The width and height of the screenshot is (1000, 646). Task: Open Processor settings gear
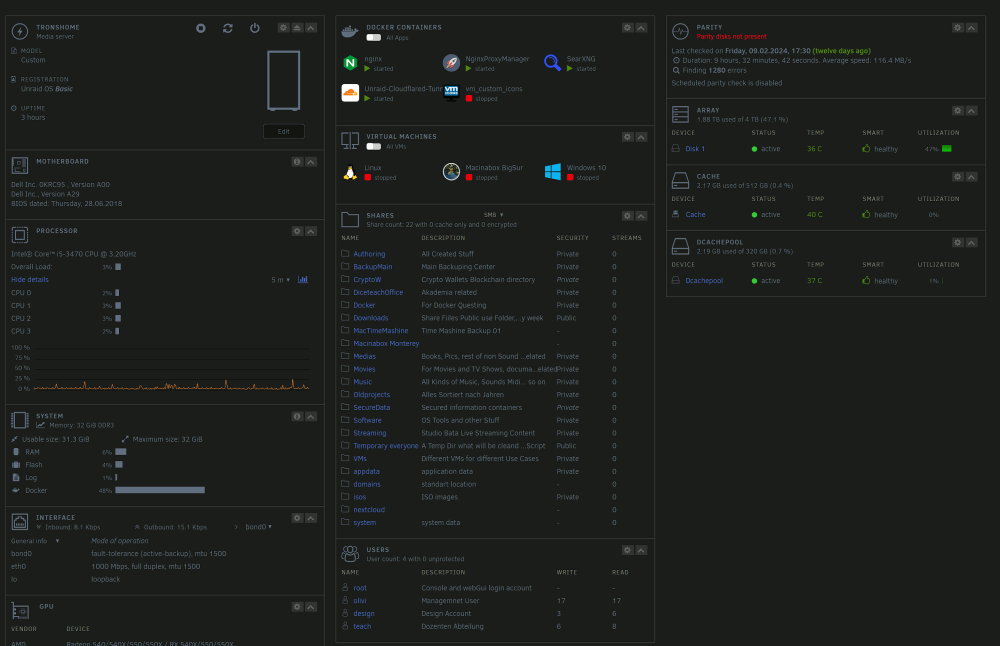tap(297, 231)
